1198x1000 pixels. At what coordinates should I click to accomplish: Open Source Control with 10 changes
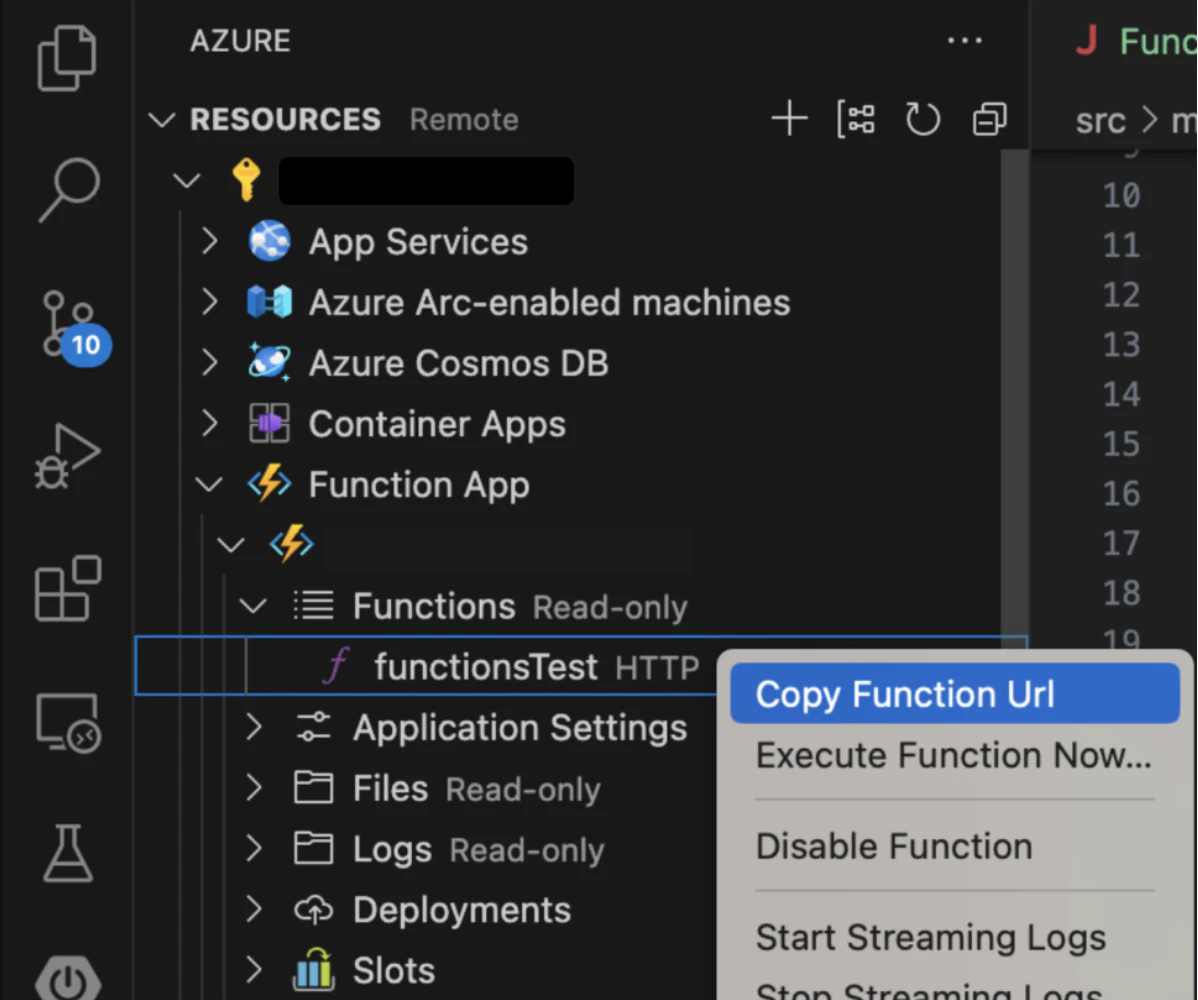(76, 327)
